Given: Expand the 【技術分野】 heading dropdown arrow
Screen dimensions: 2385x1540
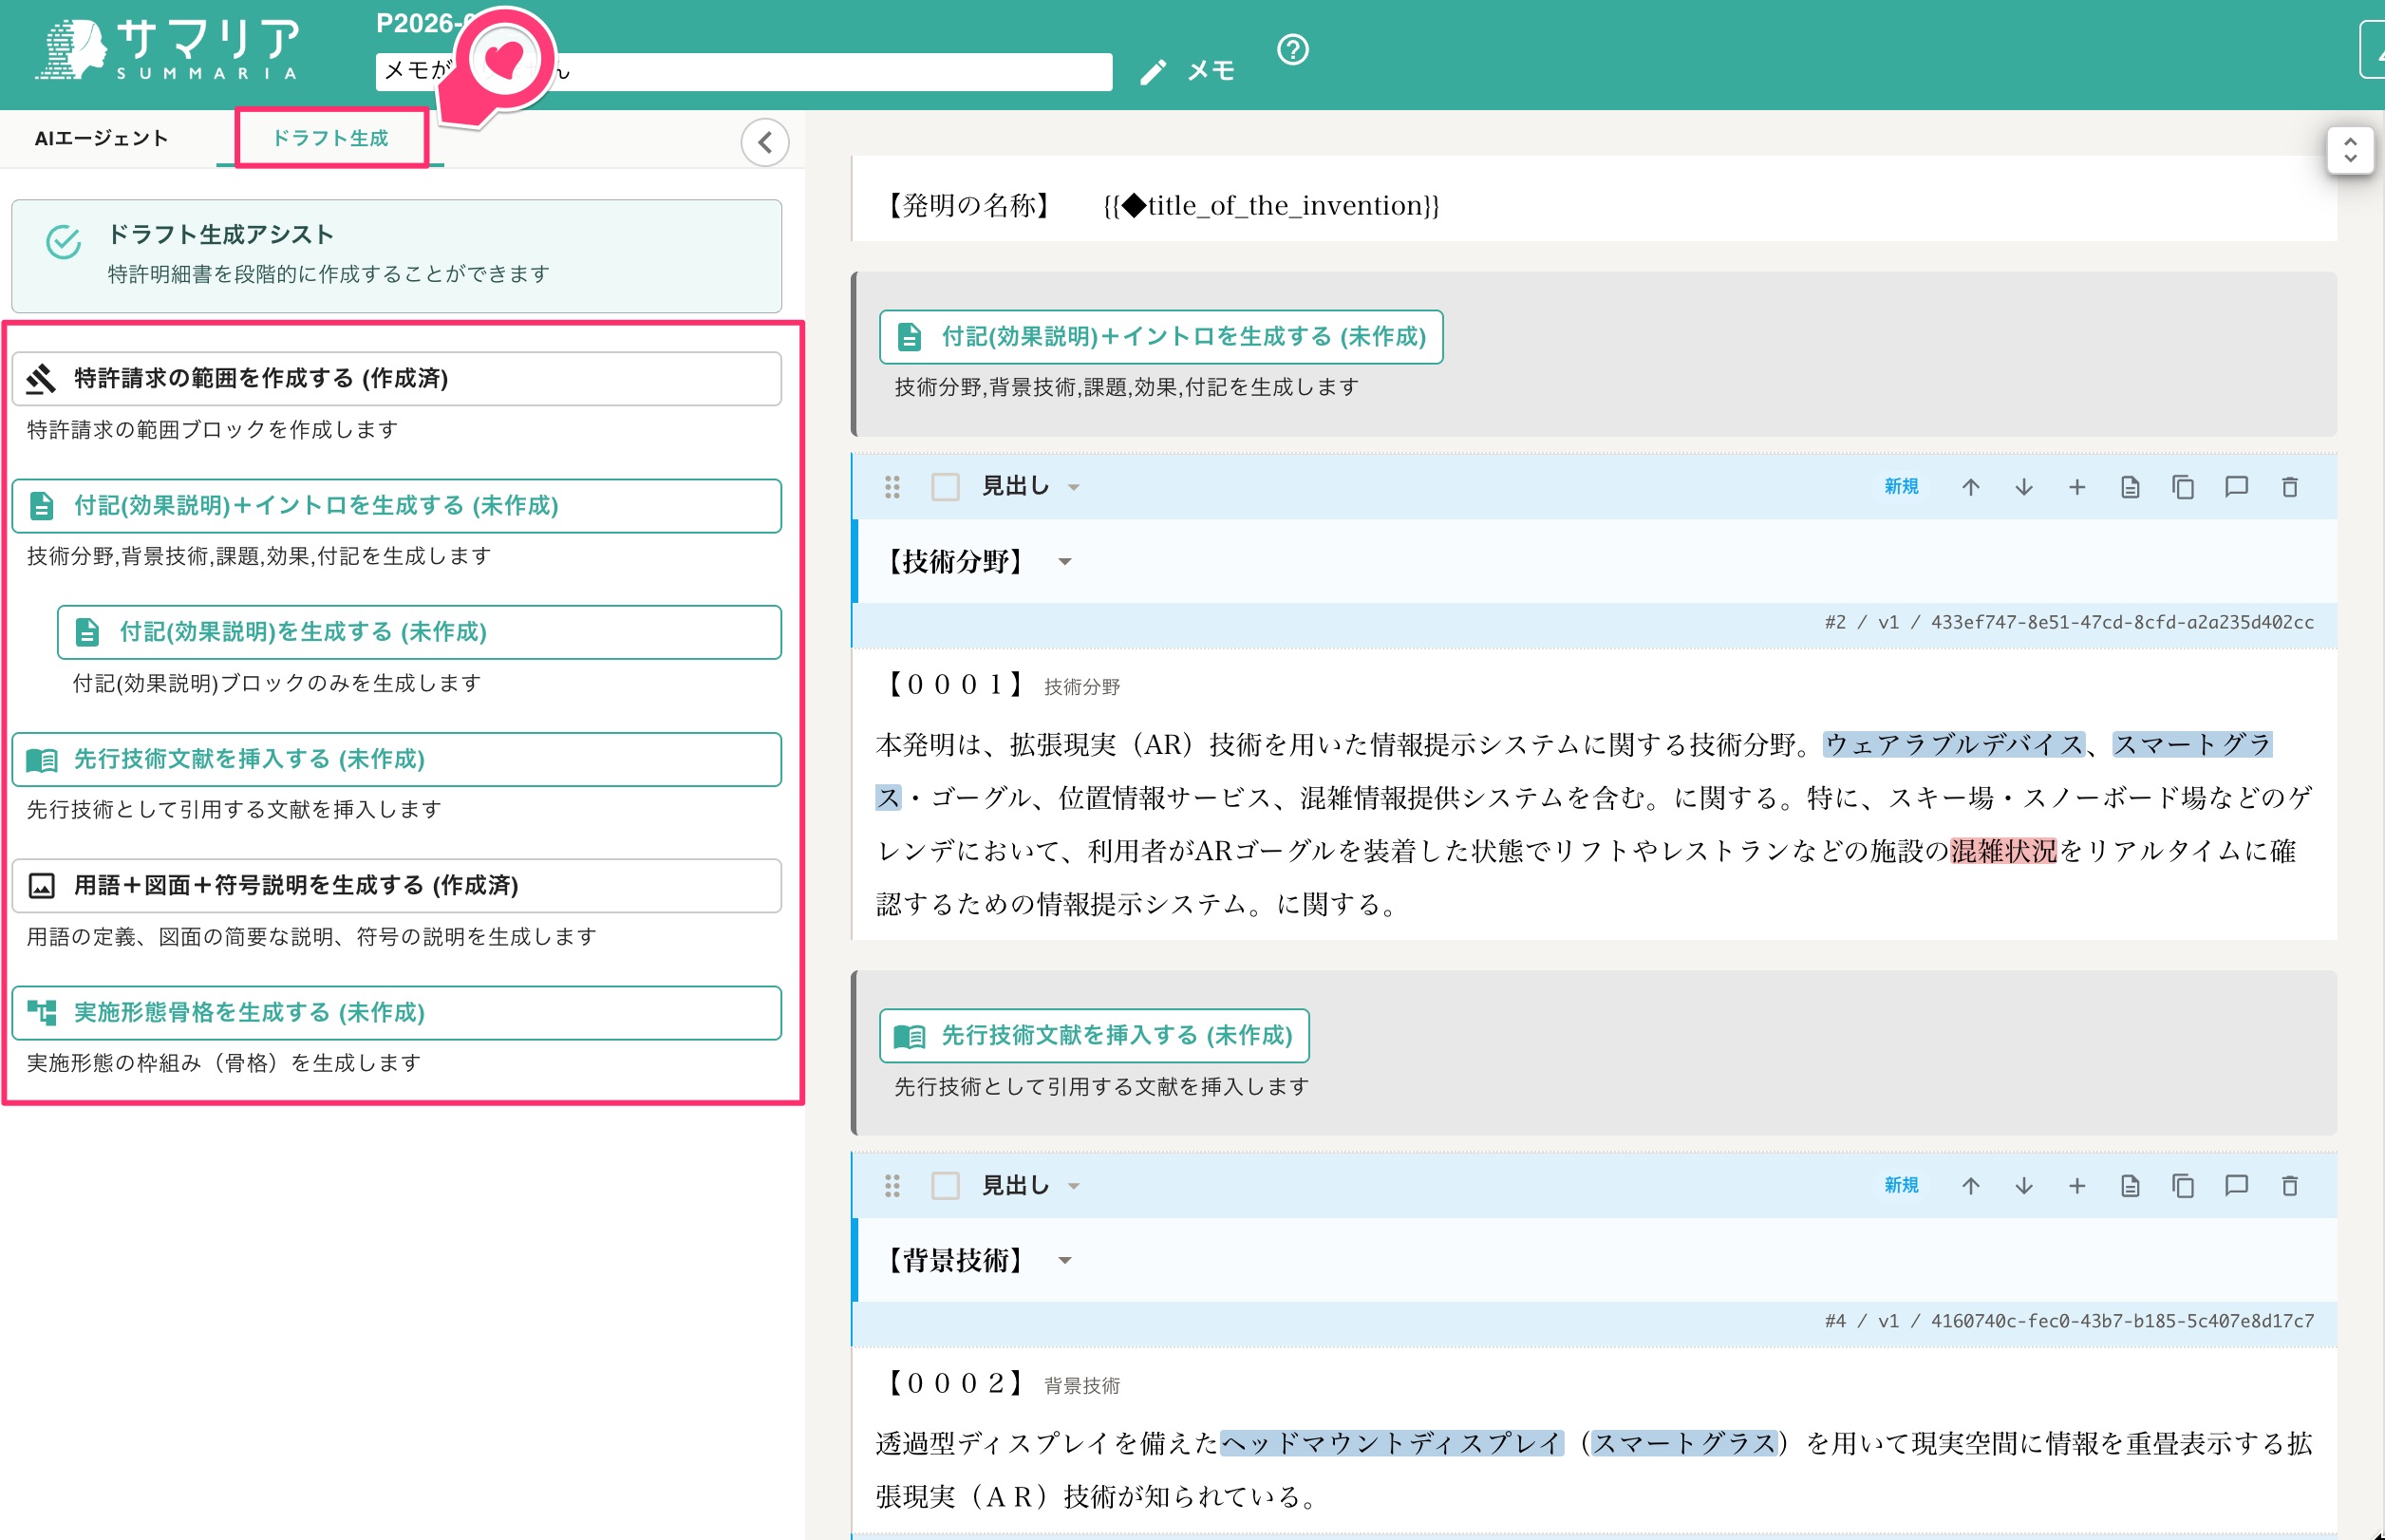Looking at the screenshot, I should [x=1064, y=562].
